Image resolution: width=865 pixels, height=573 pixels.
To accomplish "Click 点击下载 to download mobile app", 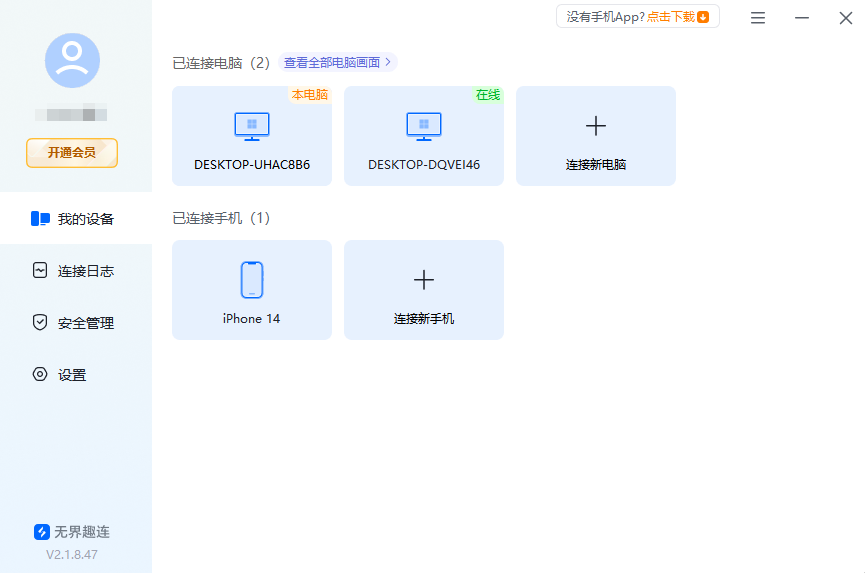I will pyautogui.click(x=670, y=17).
